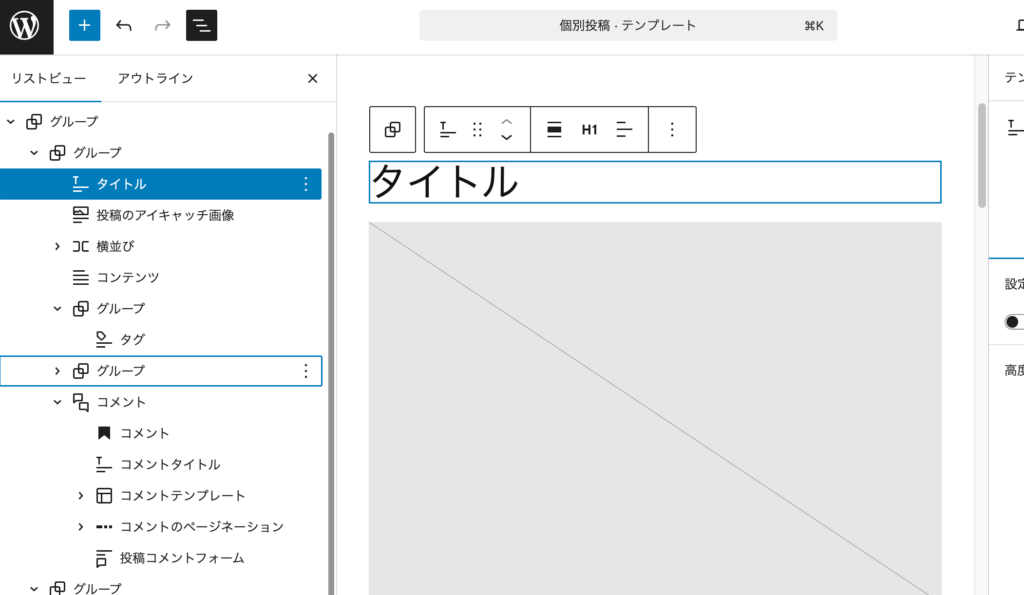
Task: Expand the 横並び block in list view
Action: tap(57, 246)
